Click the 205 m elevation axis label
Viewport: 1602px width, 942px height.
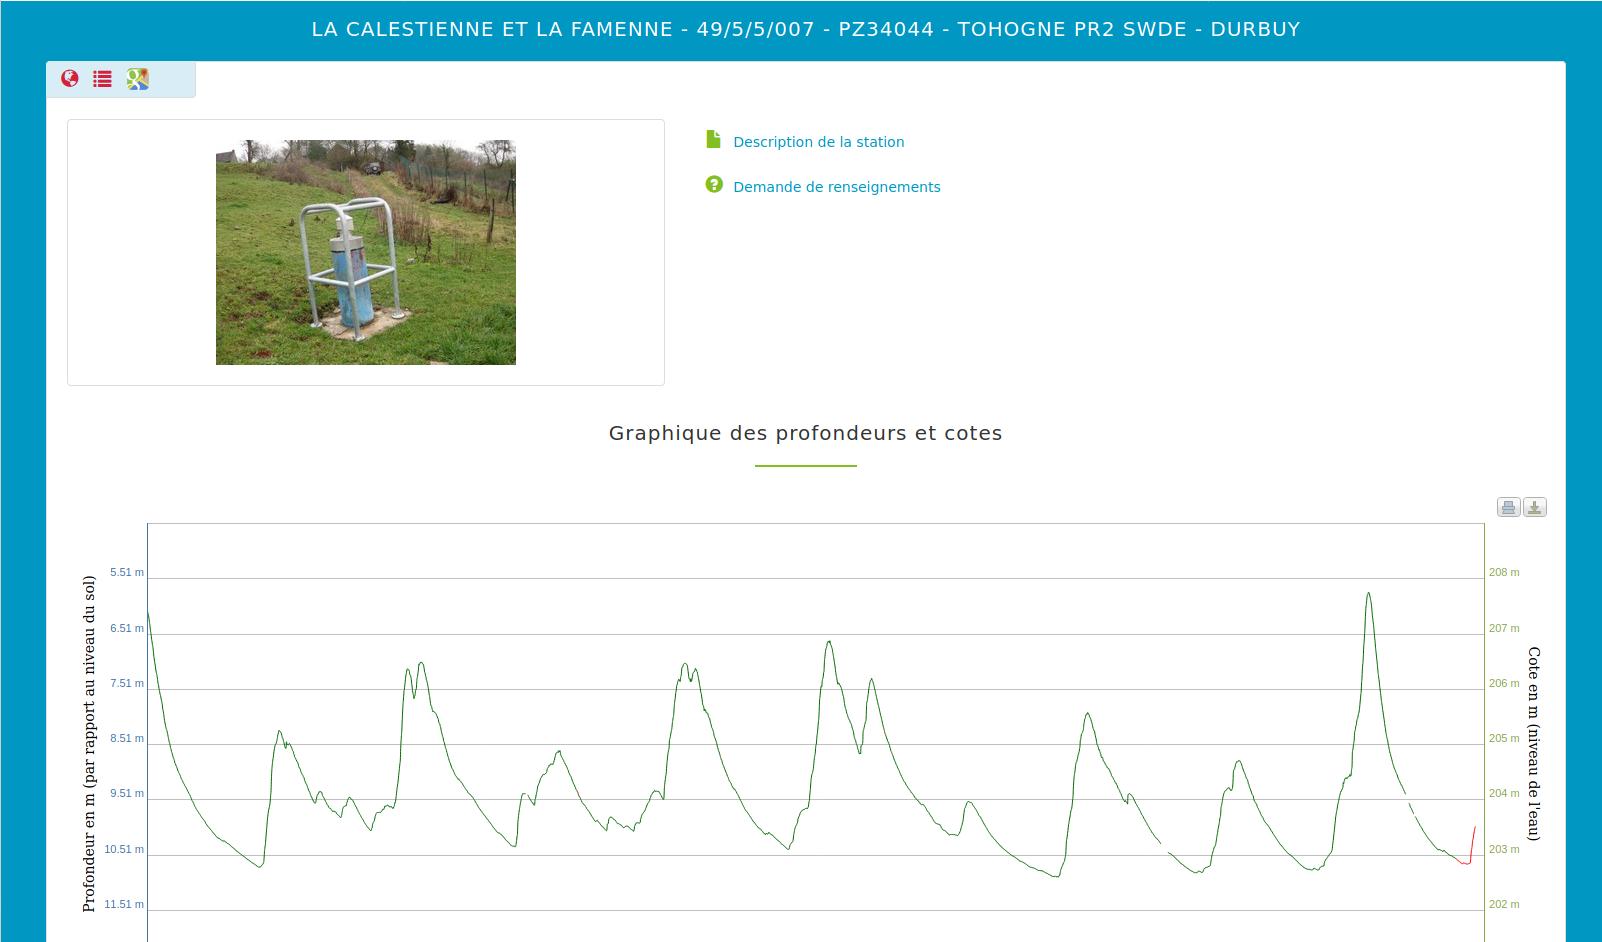pos(1504,738)
